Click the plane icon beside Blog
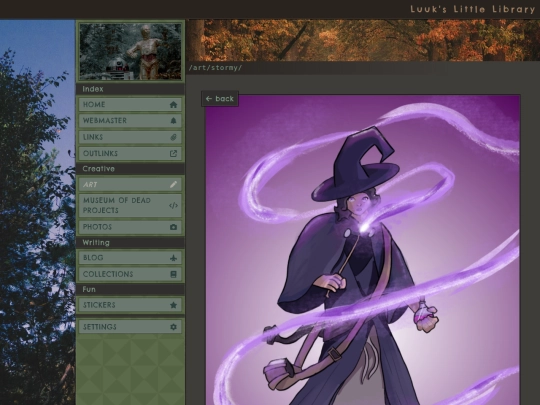Screen dimensions: 540x405 174,258
